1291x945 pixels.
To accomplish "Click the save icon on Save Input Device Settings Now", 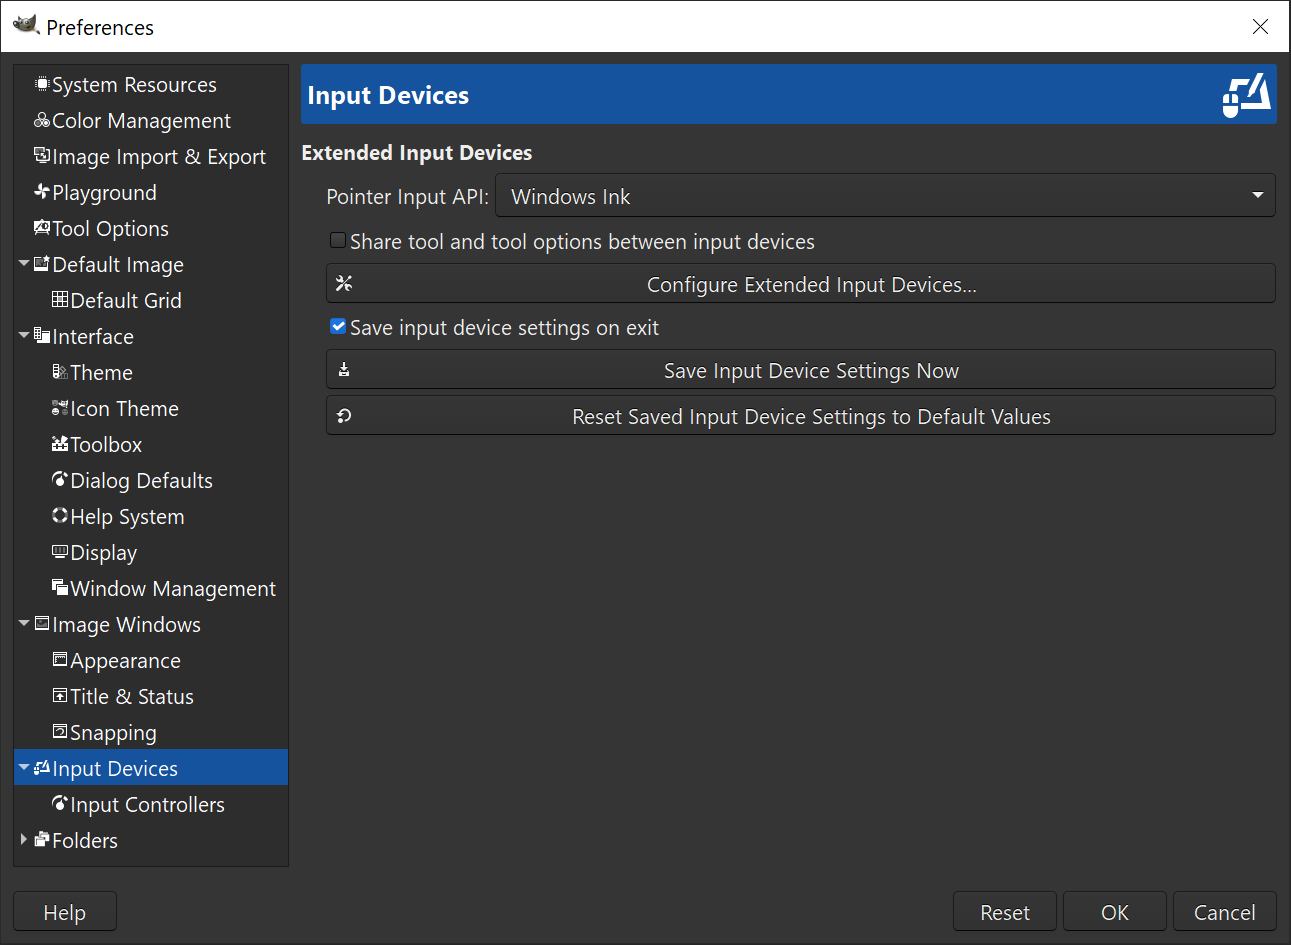I will (x=344, y=369).
